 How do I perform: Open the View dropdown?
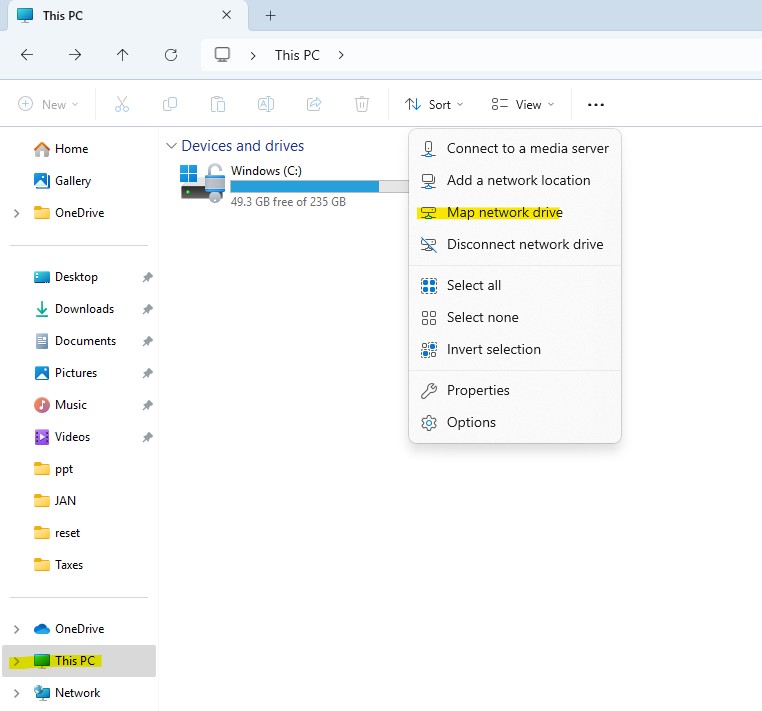click(522, 104)
